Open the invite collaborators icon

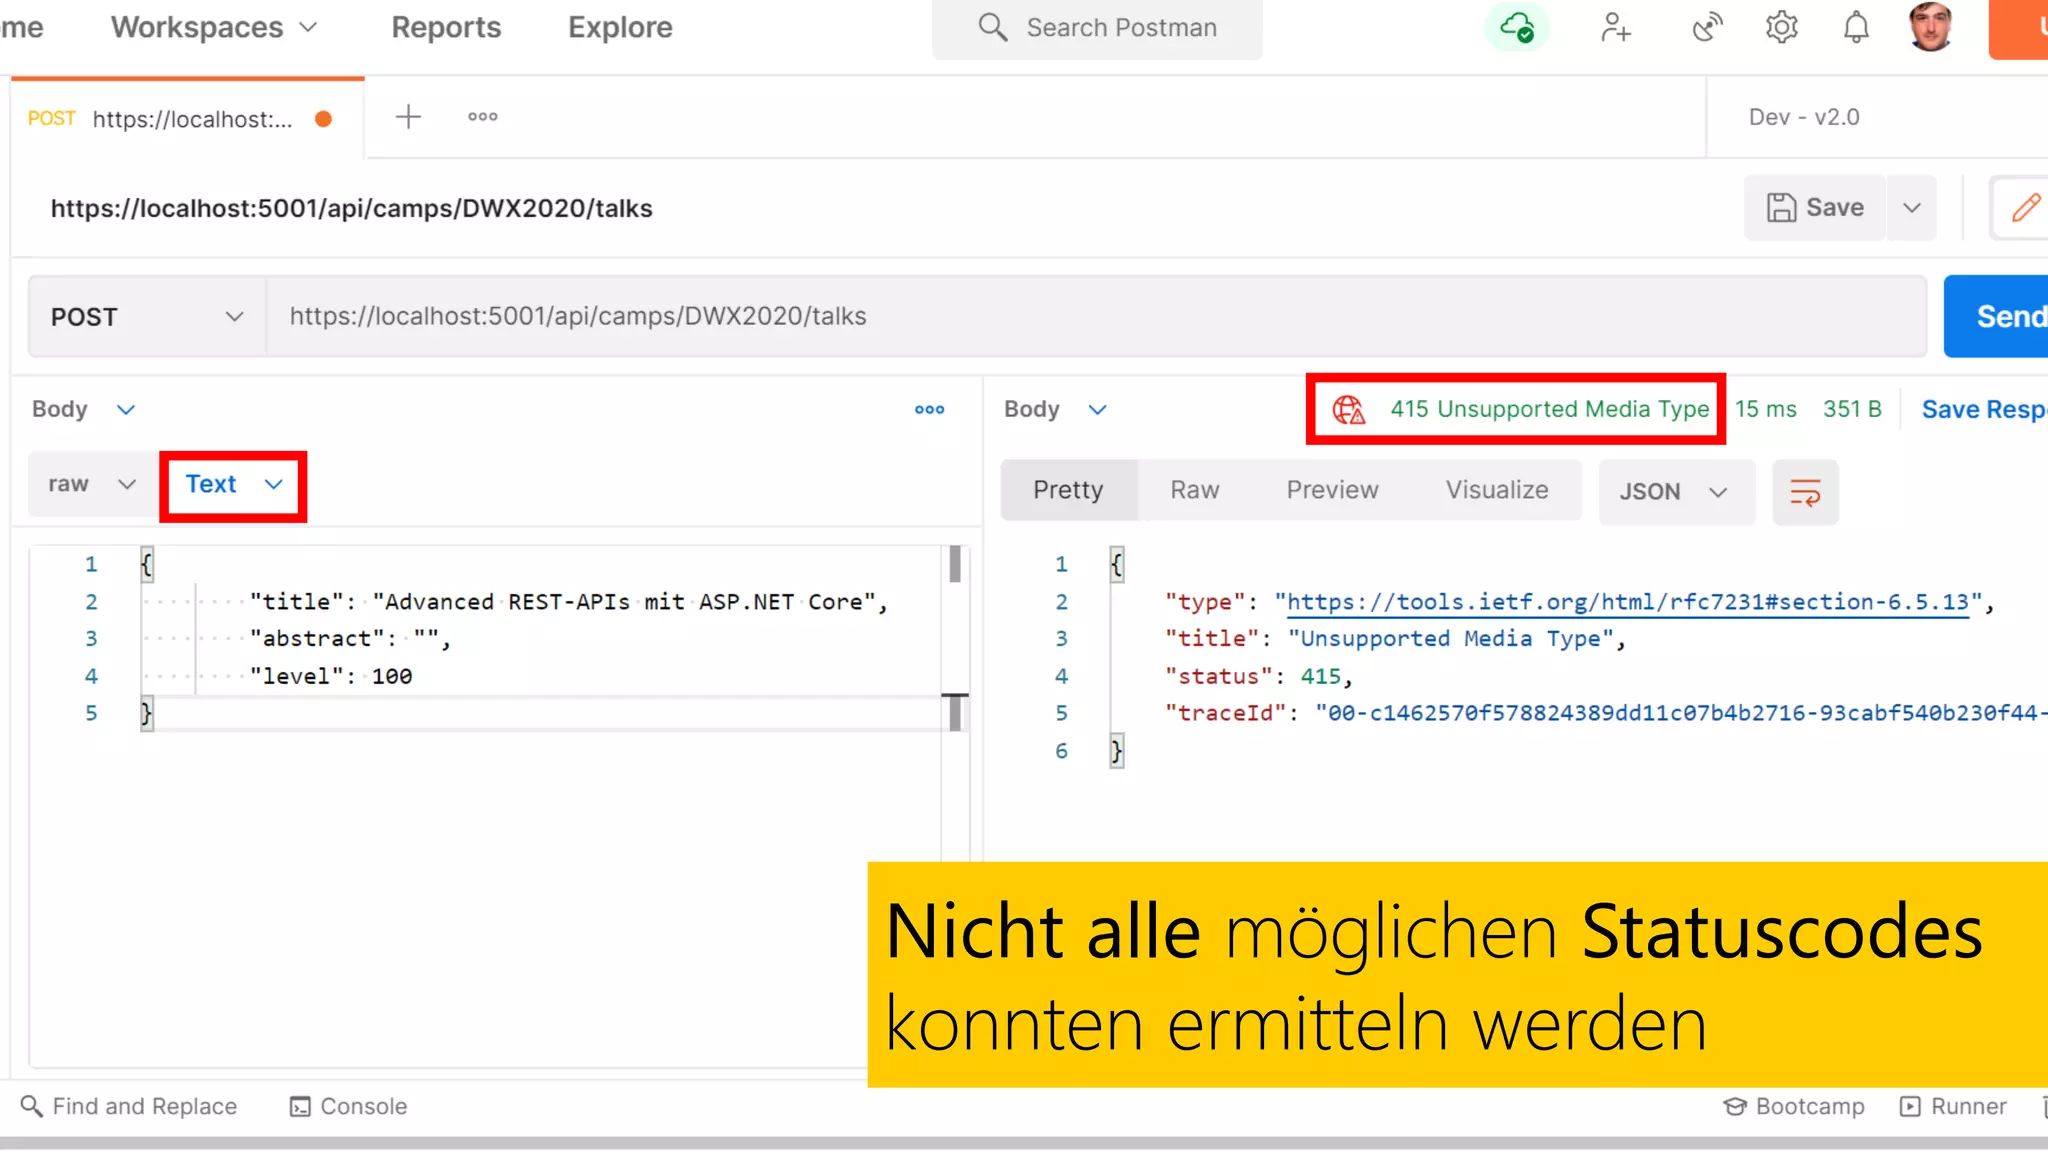(1614, 27)
